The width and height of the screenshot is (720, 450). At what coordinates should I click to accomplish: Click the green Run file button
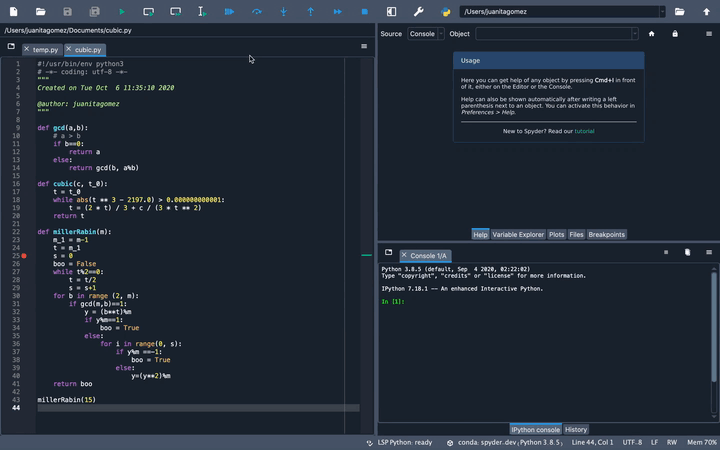point(122,11)
